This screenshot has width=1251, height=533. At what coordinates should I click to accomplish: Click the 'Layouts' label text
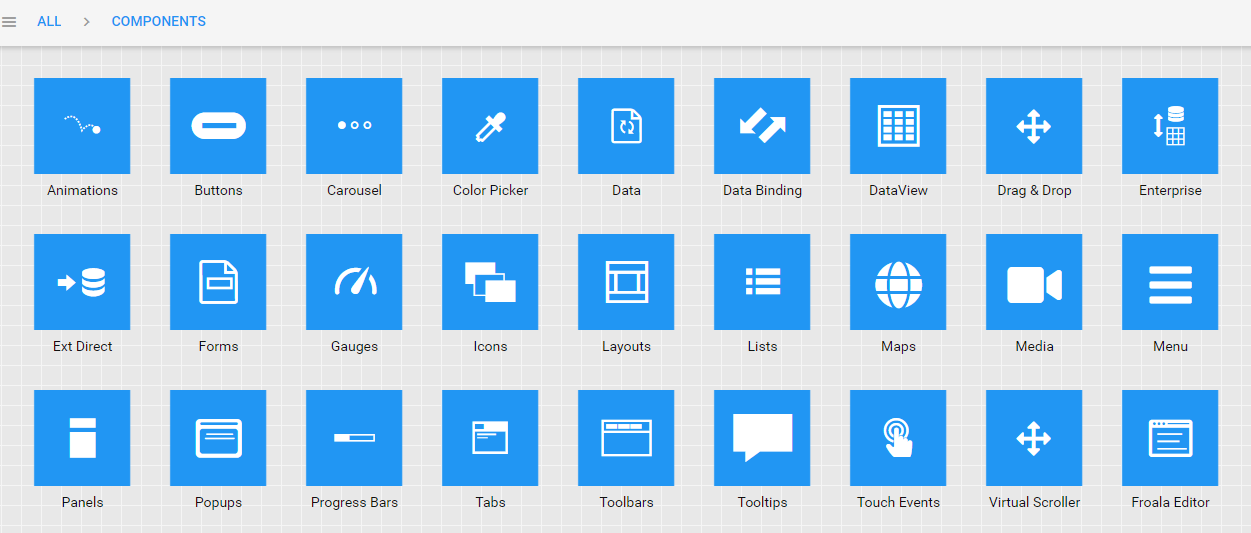pyautogui.click(x=626, y=346)
